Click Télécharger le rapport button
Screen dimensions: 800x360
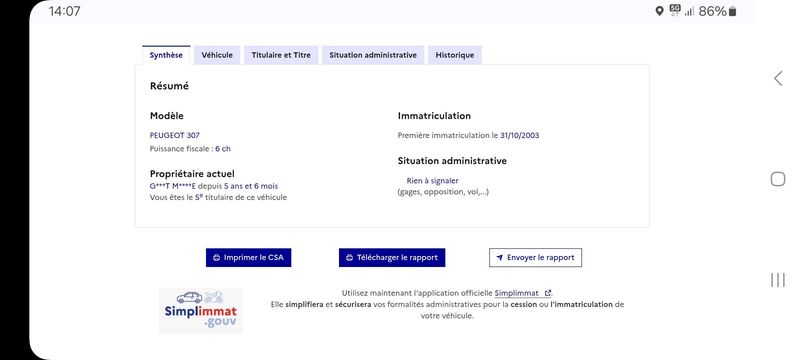[x=392, y=258]
